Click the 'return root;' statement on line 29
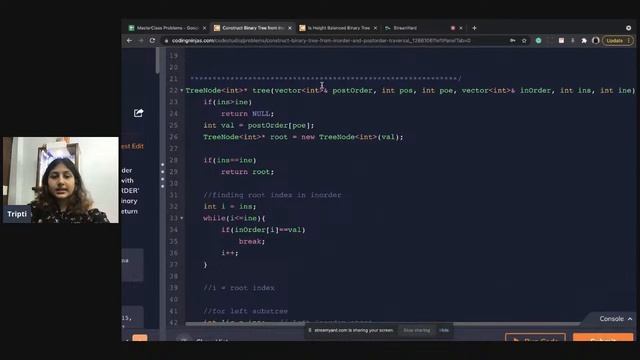The height and width of the screenshot is (360, 640). pyautogui.click(x=248, y=172)
